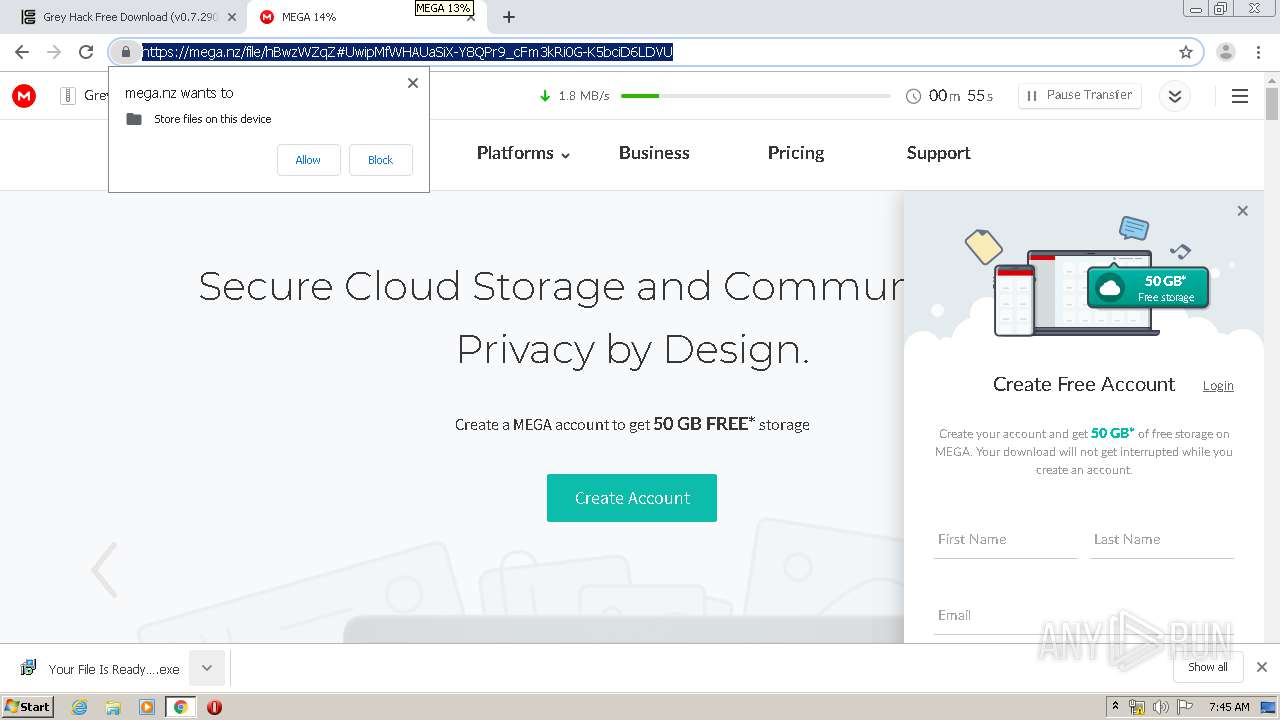The height and width of the screenshot is (720, 1280).
Task: Click the green download speed arrow
Action: click(x=545, y=96)
